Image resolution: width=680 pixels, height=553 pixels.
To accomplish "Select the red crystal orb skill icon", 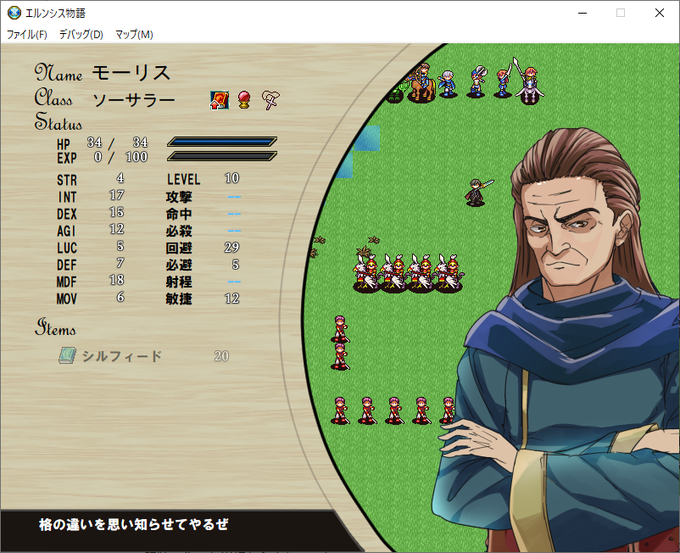I will click(245, 100).
